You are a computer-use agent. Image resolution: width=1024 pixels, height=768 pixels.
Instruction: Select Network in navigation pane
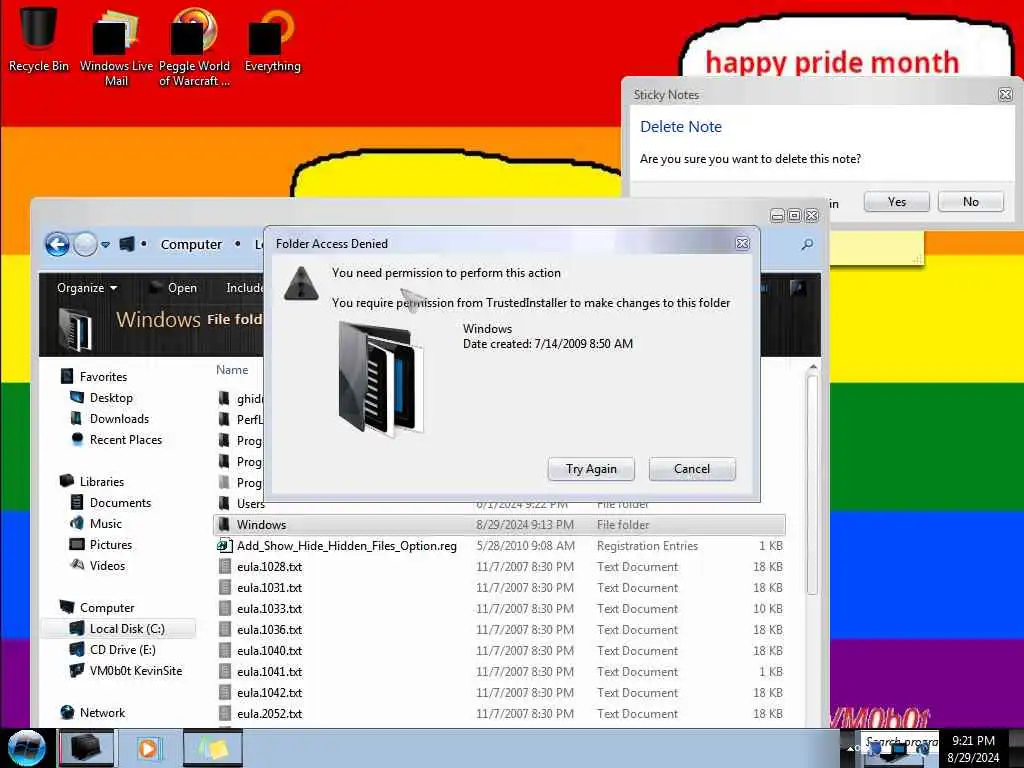92,712
